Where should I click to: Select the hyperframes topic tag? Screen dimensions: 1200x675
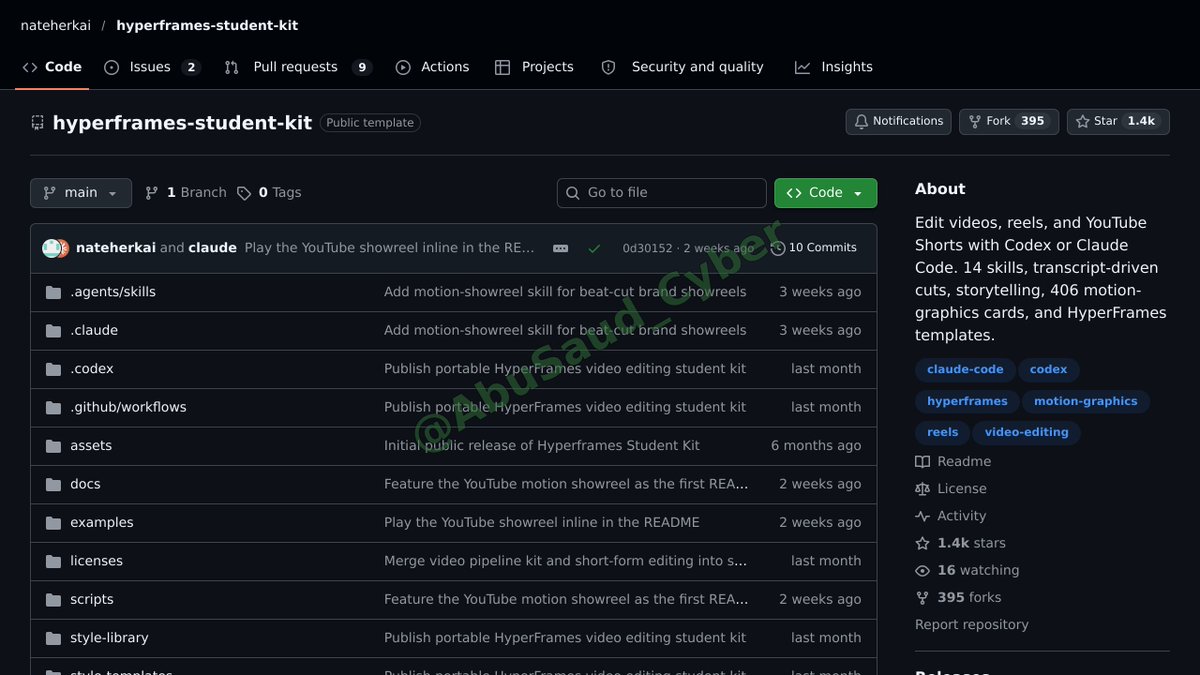tap(967, 401)
